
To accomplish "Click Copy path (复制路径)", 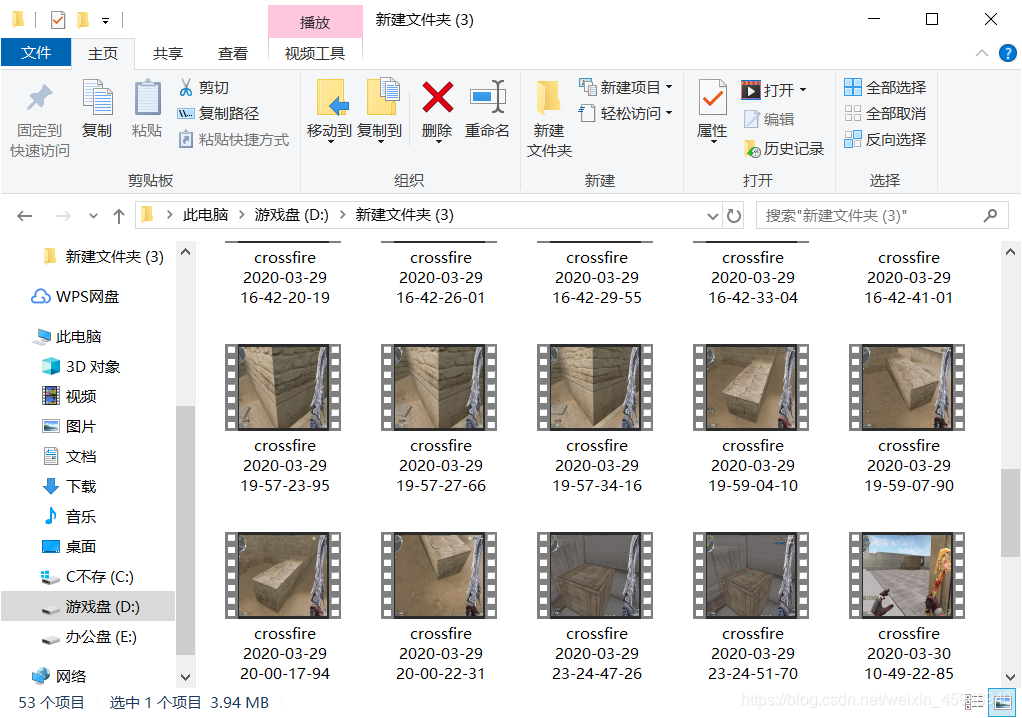I will [218, 113].
